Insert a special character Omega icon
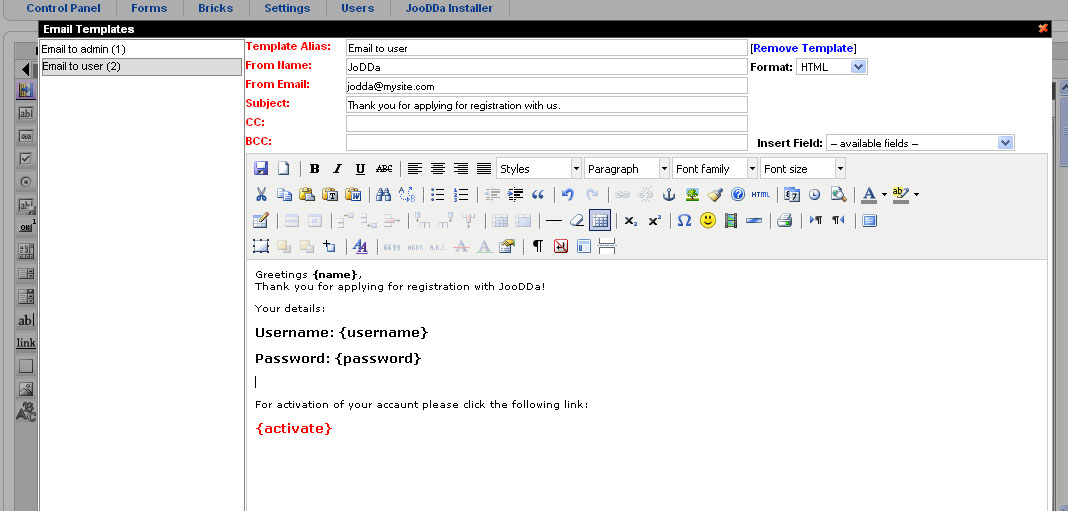The image size is (1068, 511). (685, 220)
